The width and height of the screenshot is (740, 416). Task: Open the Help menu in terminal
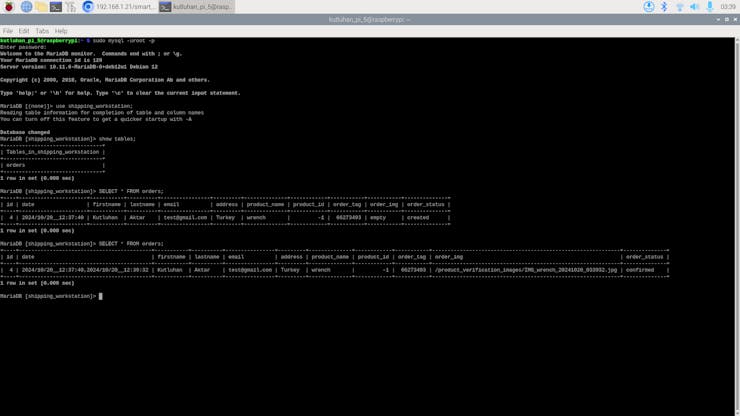click(61, 31)
